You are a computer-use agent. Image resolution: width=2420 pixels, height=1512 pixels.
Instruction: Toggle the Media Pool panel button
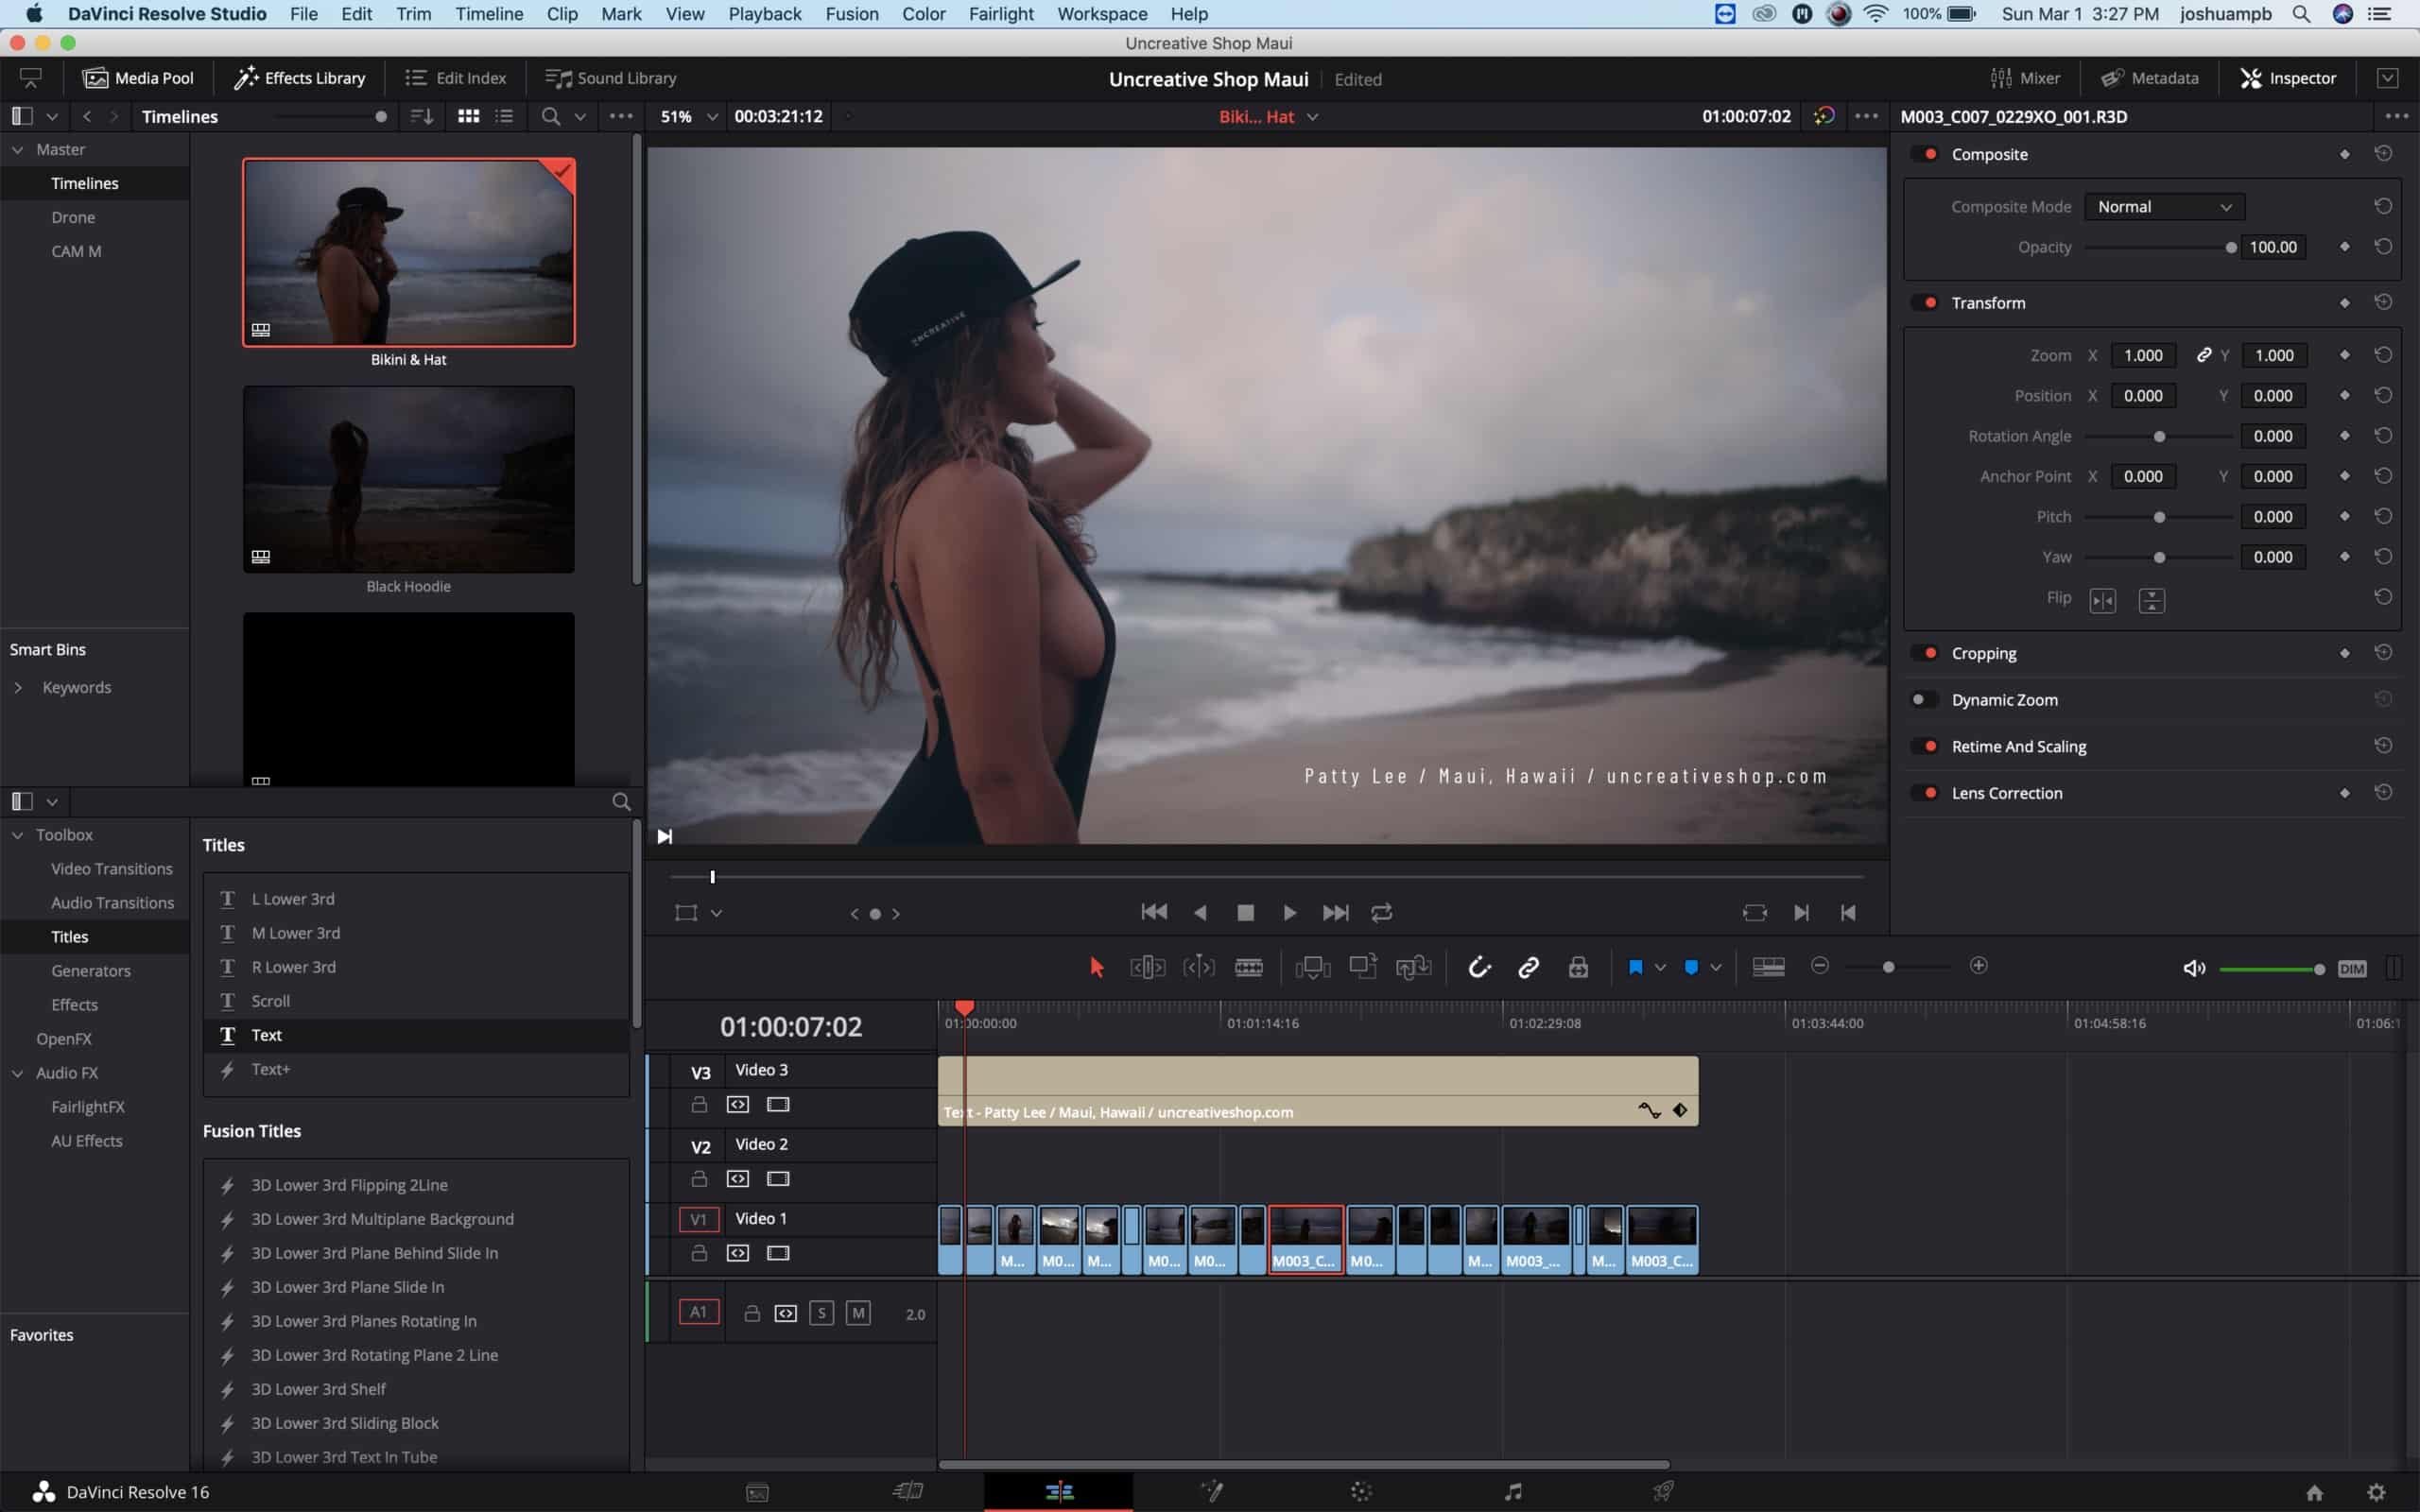tap(138, 78)
